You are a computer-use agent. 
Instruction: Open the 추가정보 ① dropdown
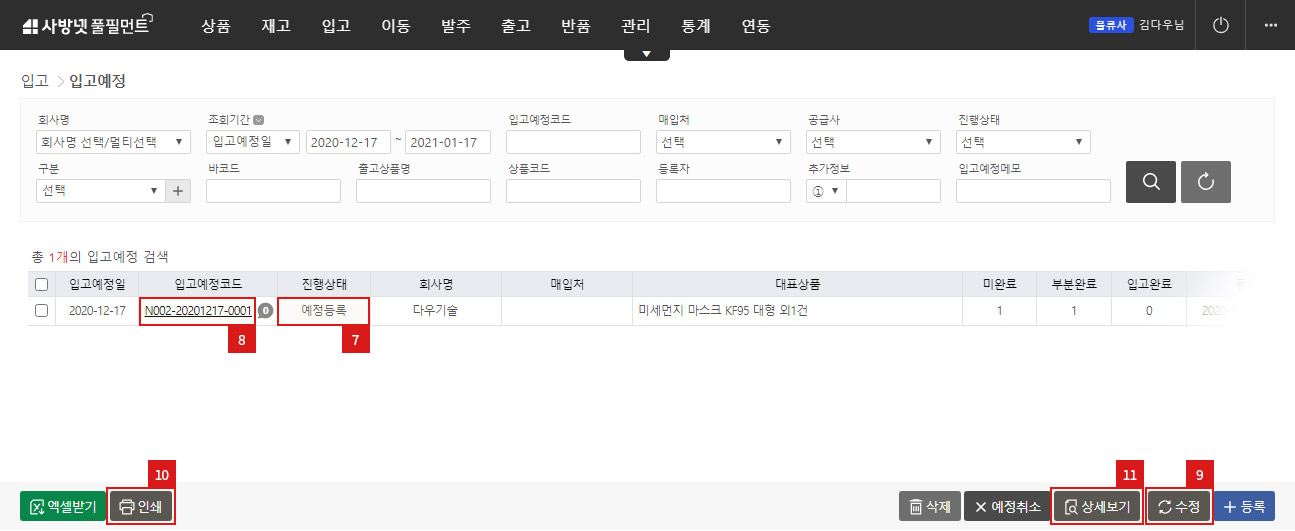coord(826,190)
